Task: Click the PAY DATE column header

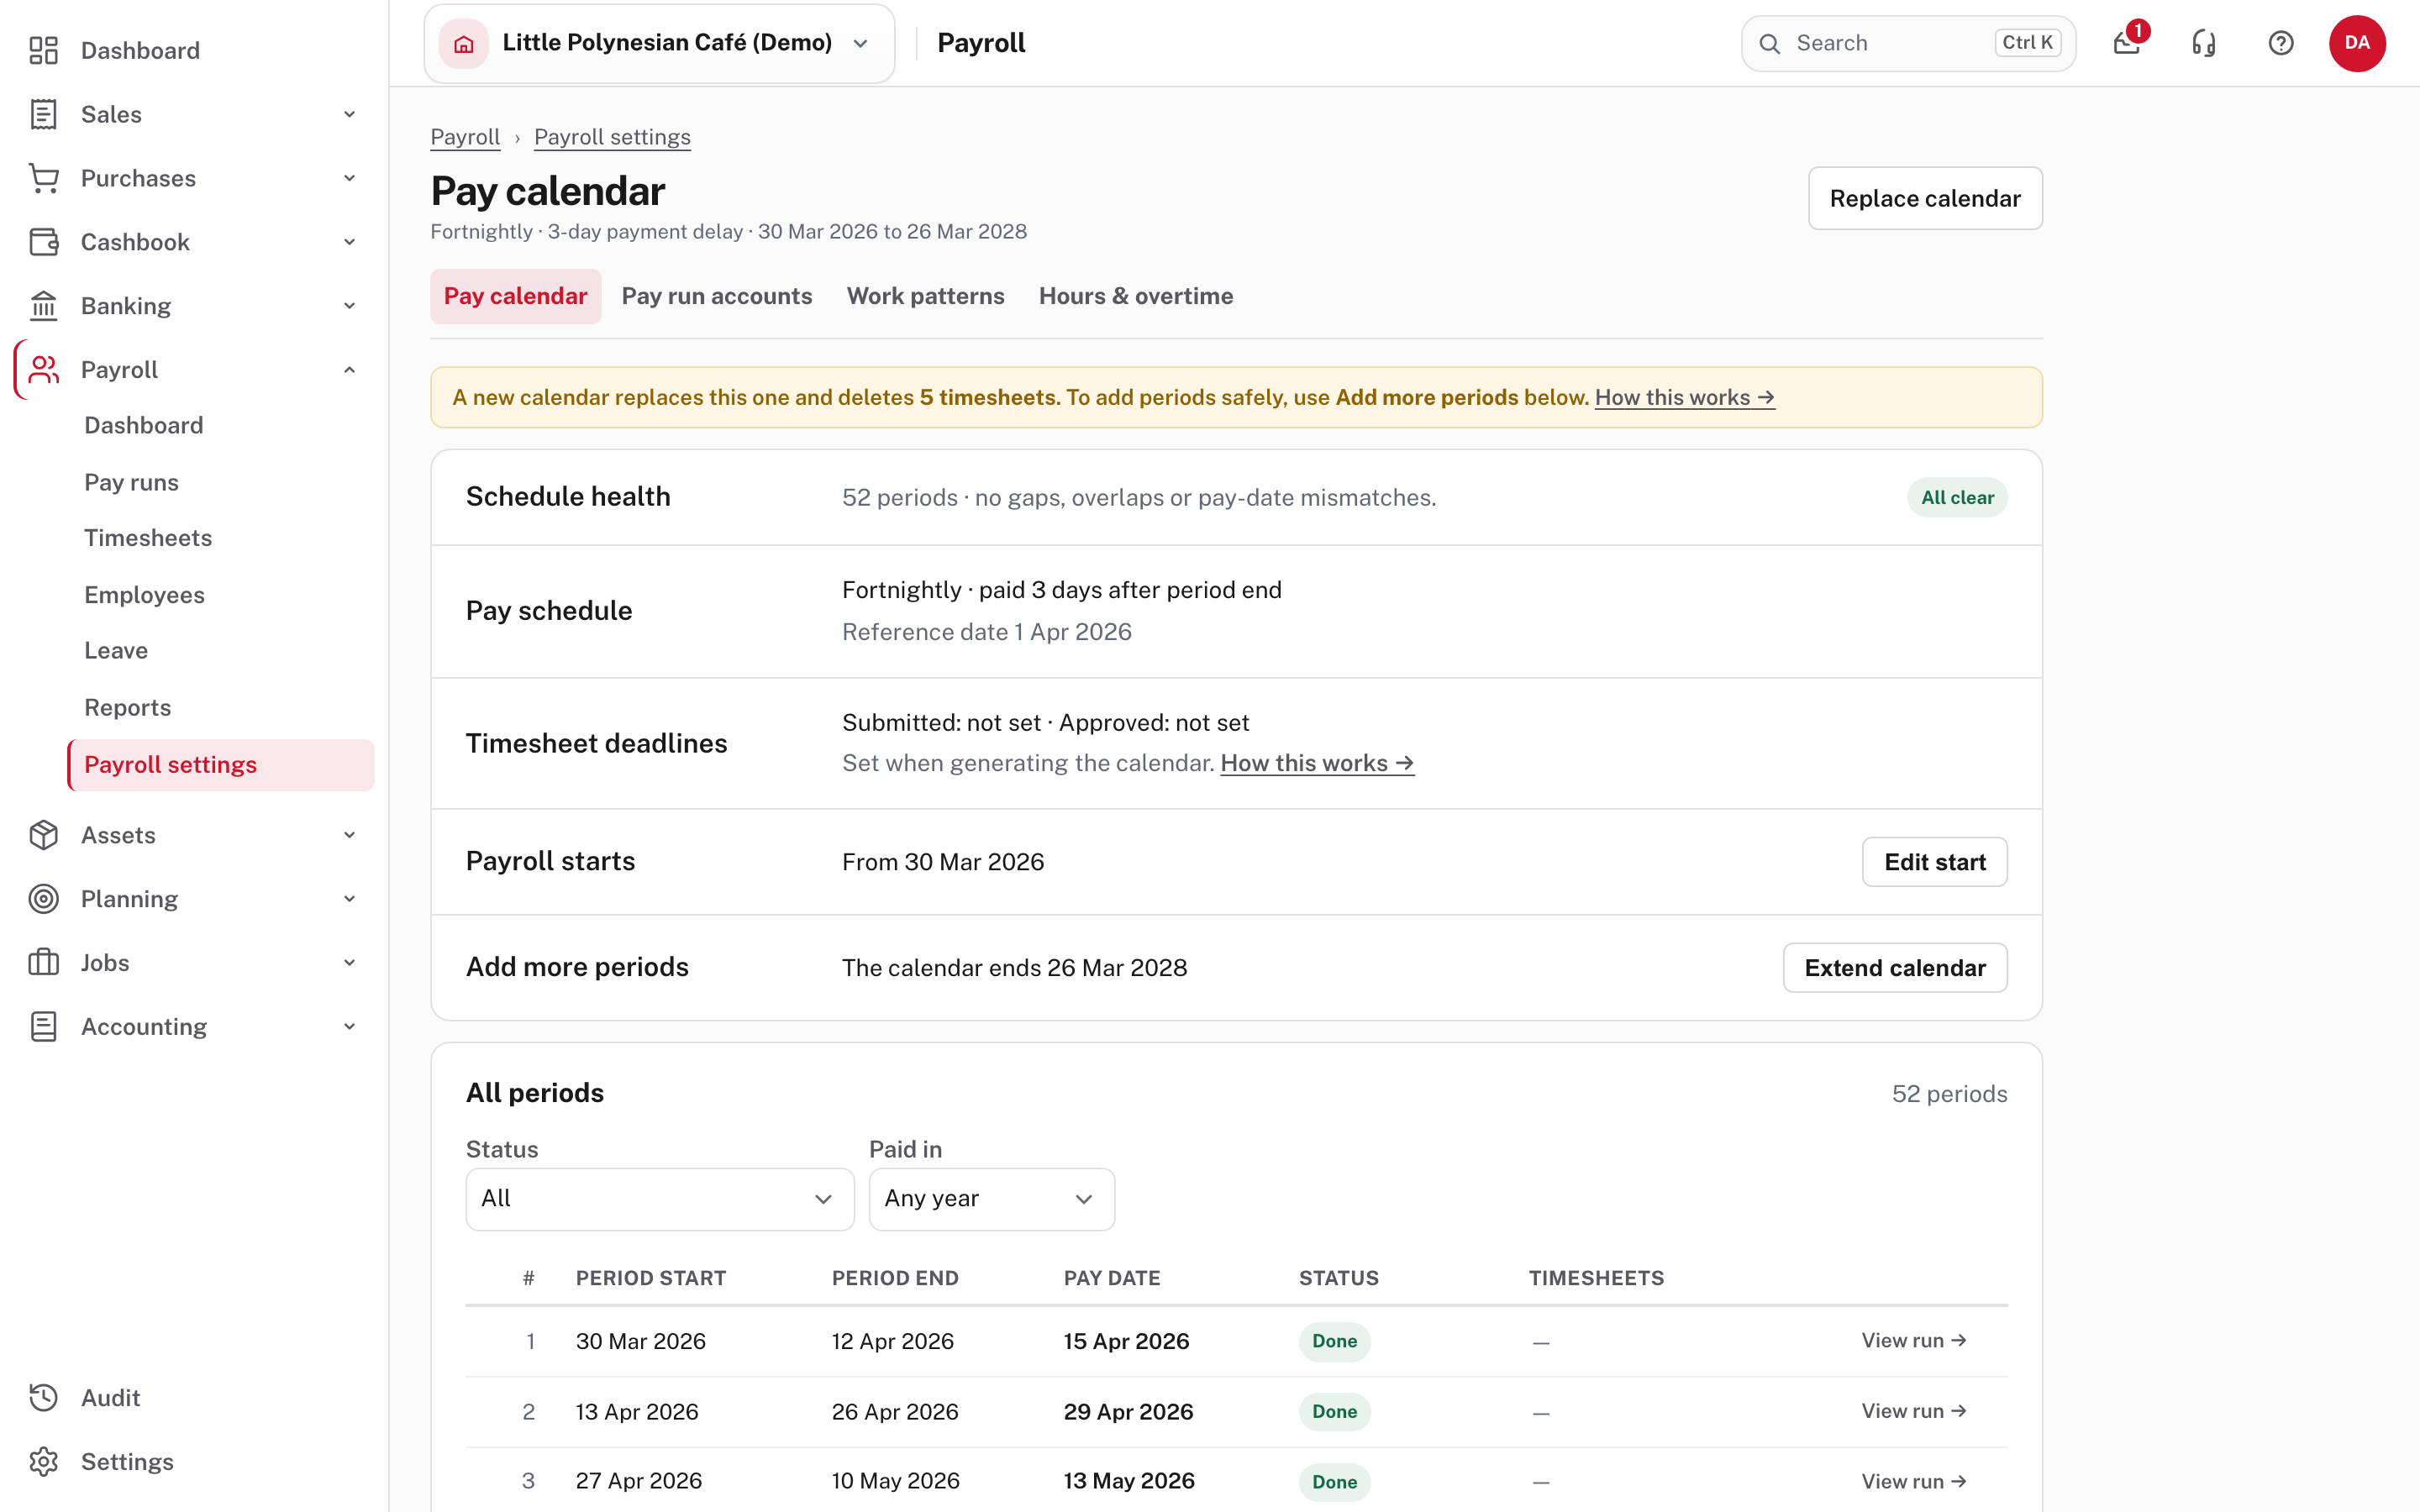Action: click(1112, 1278)
